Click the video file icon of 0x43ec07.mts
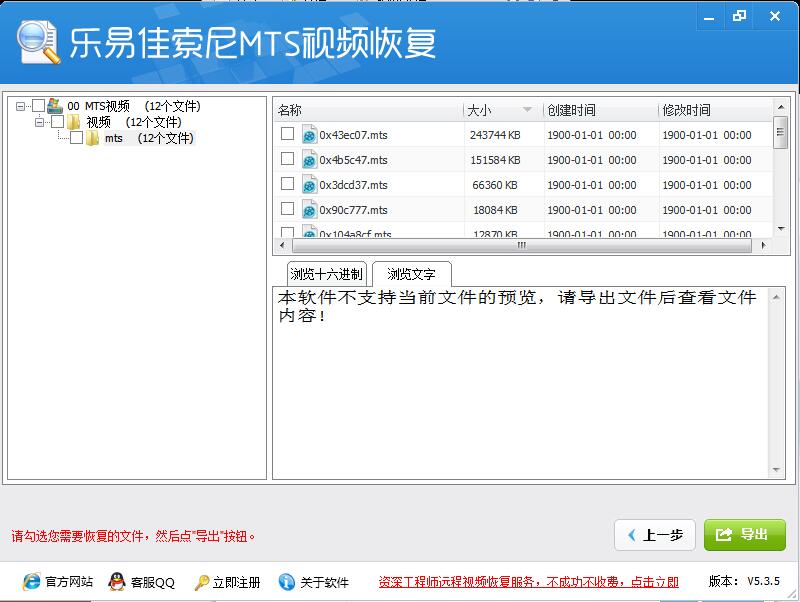The height and width of the screenshot is (602, 800). coord(309,135)
